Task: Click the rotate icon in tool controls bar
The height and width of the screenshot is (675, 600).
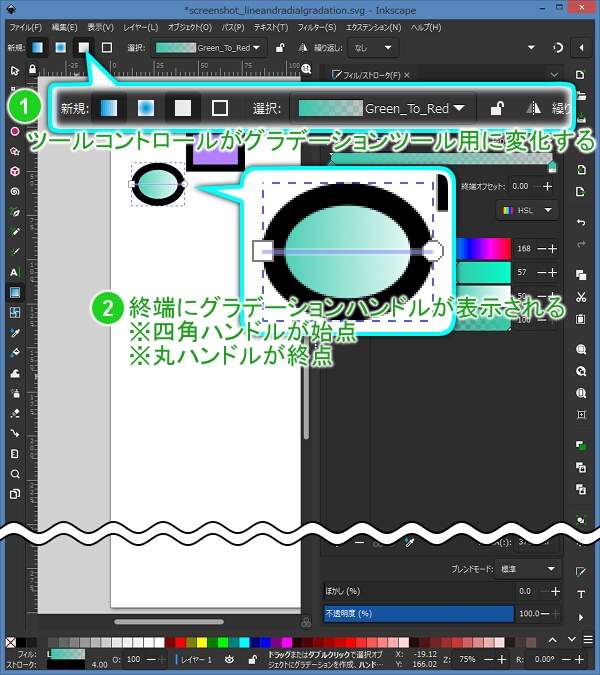Action: click(558, 47)
